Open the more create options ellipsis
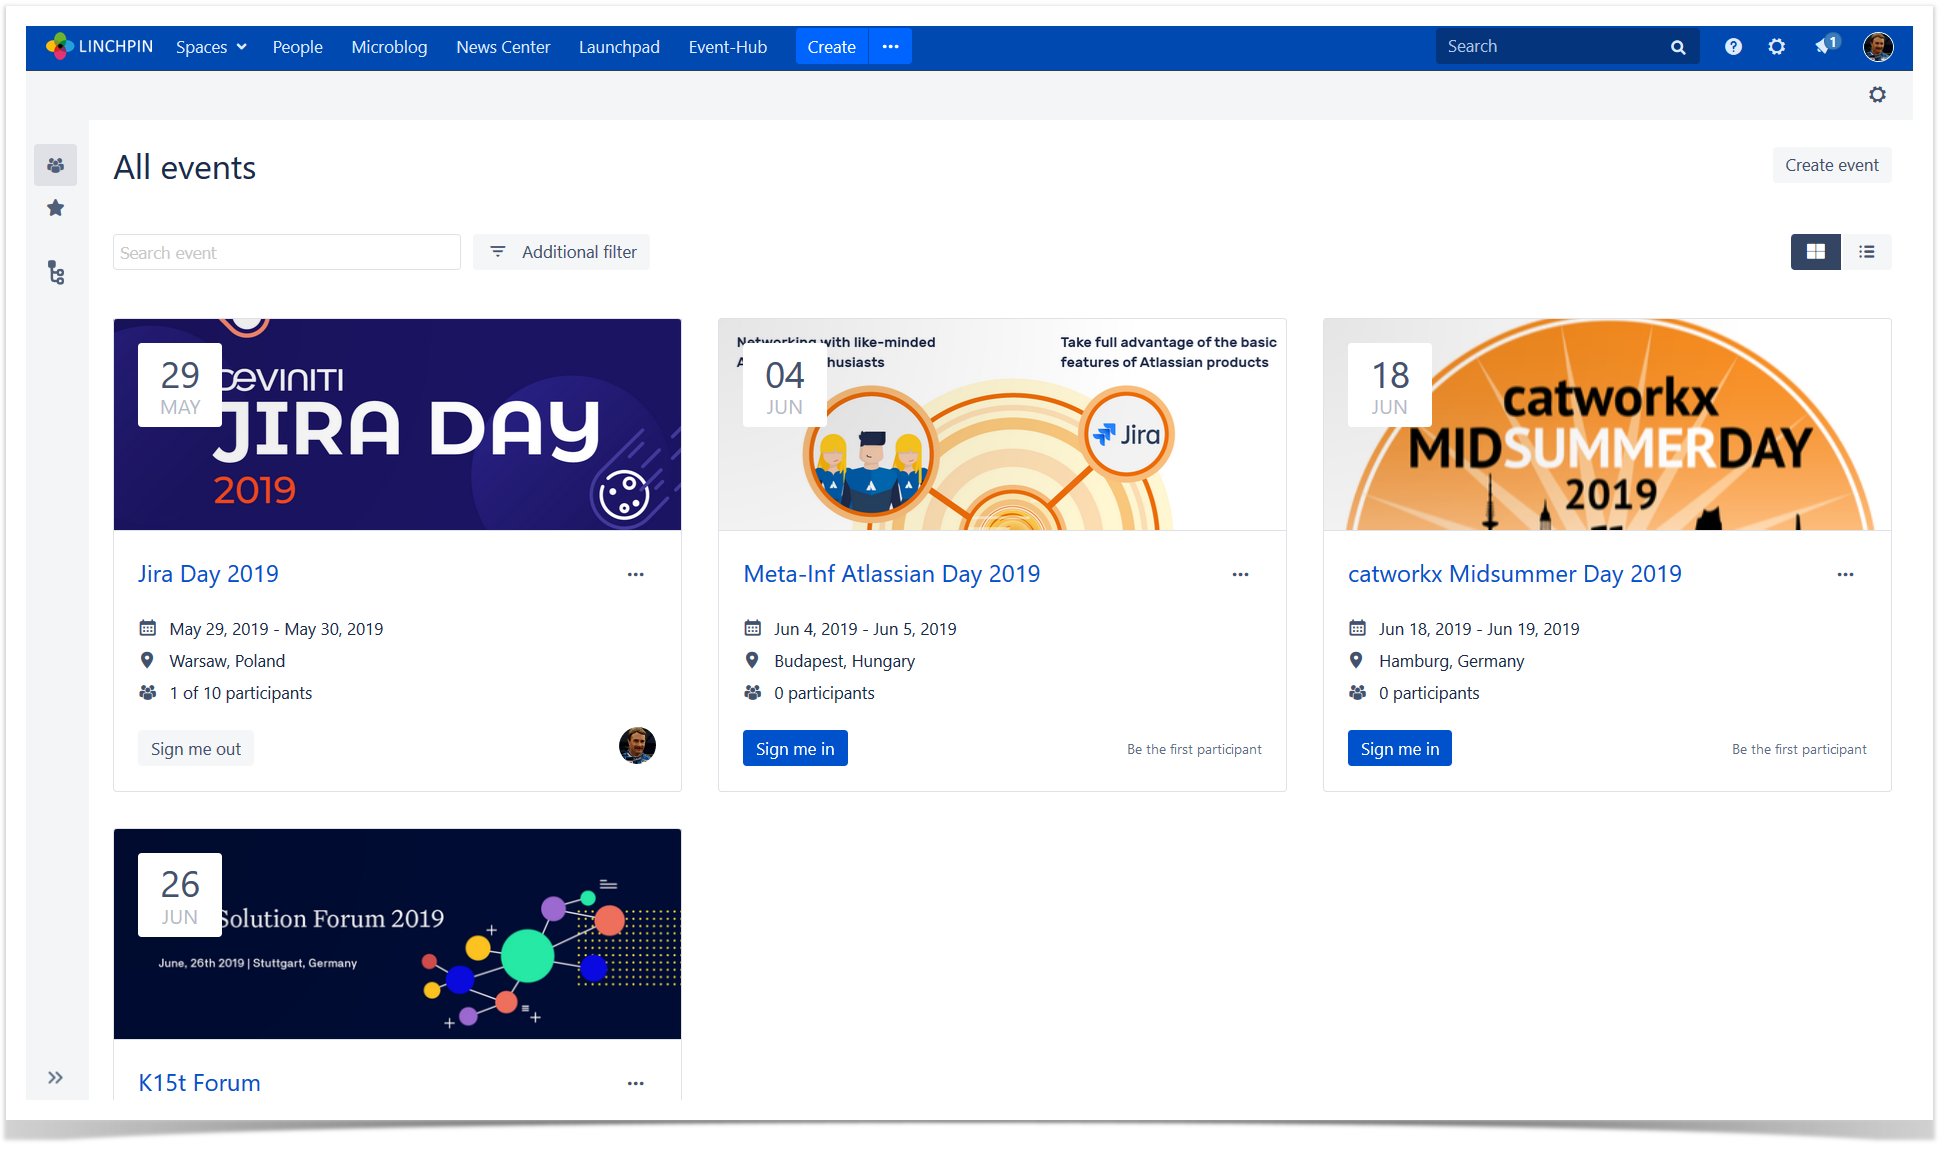Viewport: 1947px width, 1149px height. pos(890,47)
